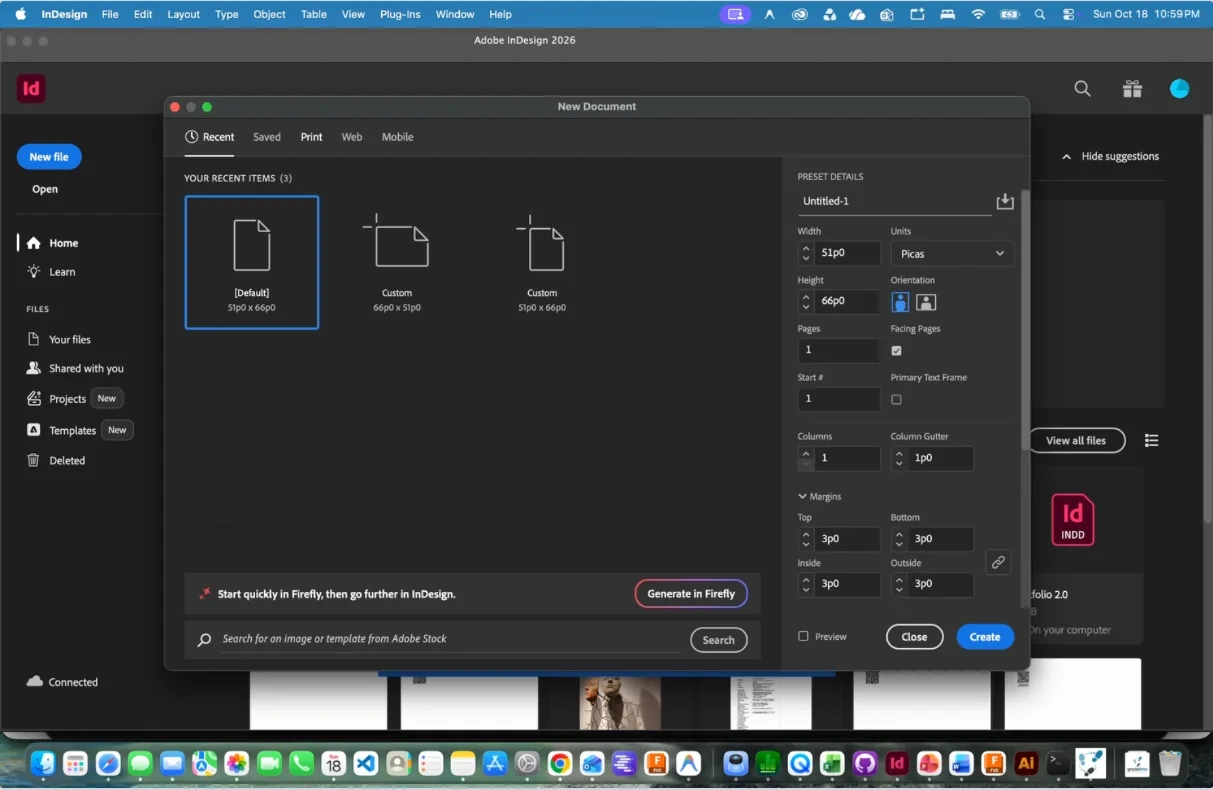Switch to the Print tab
Screen dimensions: 1213x790
[312, 137]
